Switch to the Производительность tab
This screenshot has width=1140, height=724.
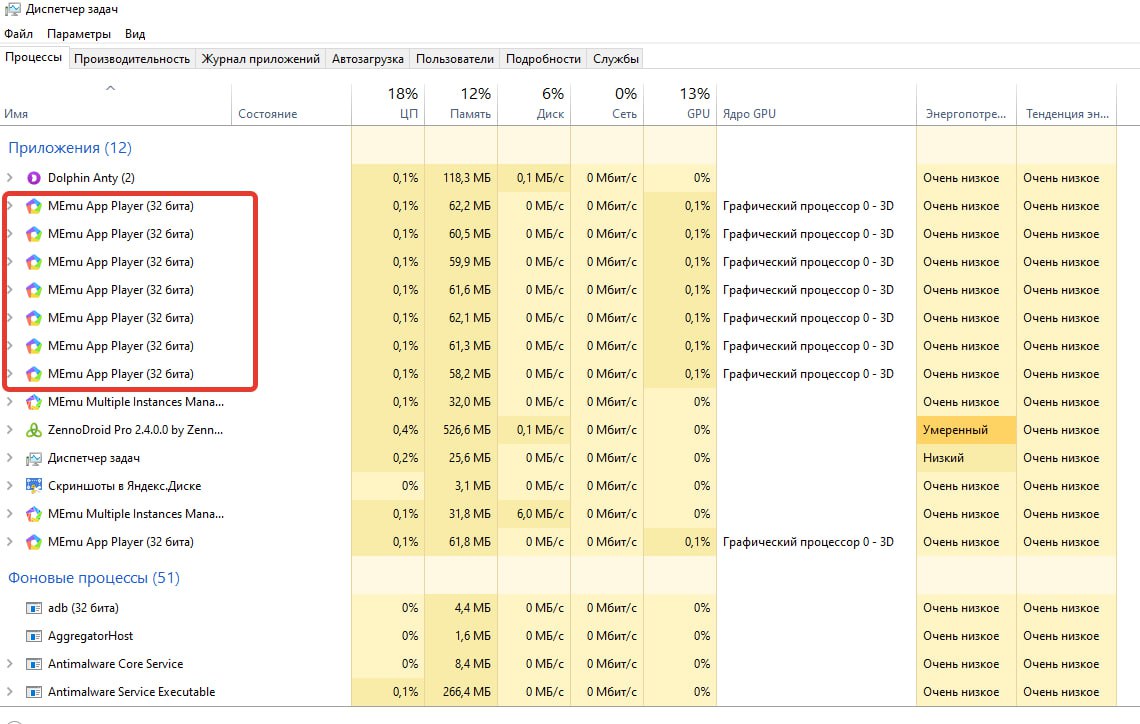pos(132,59)
